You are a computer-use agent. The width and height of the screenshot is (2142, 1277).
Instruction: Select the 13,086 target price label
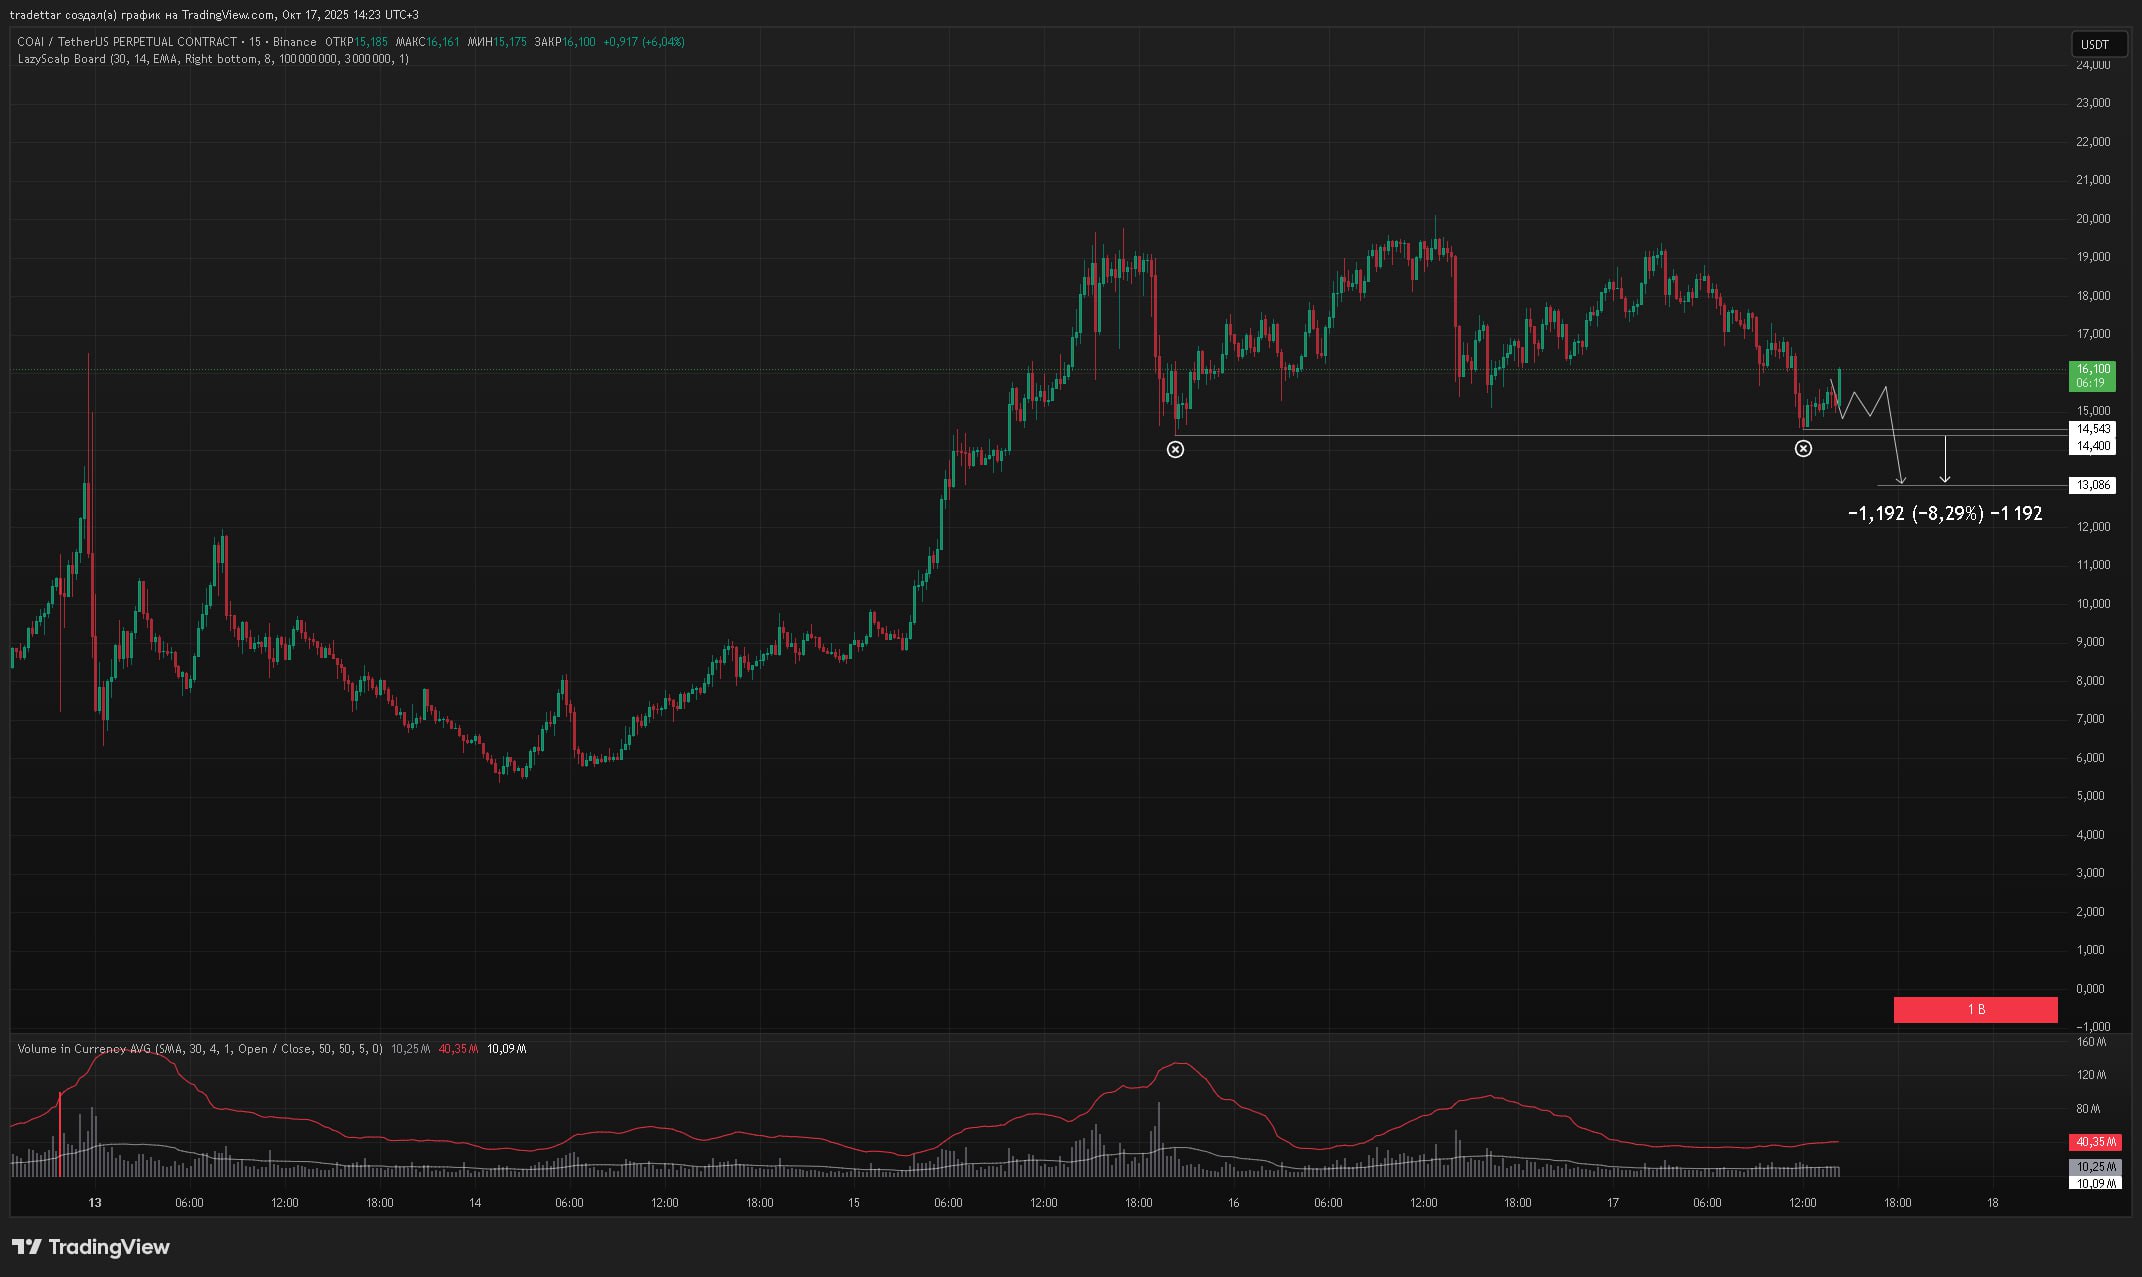pyautogui.click(x=2094, y=485)
